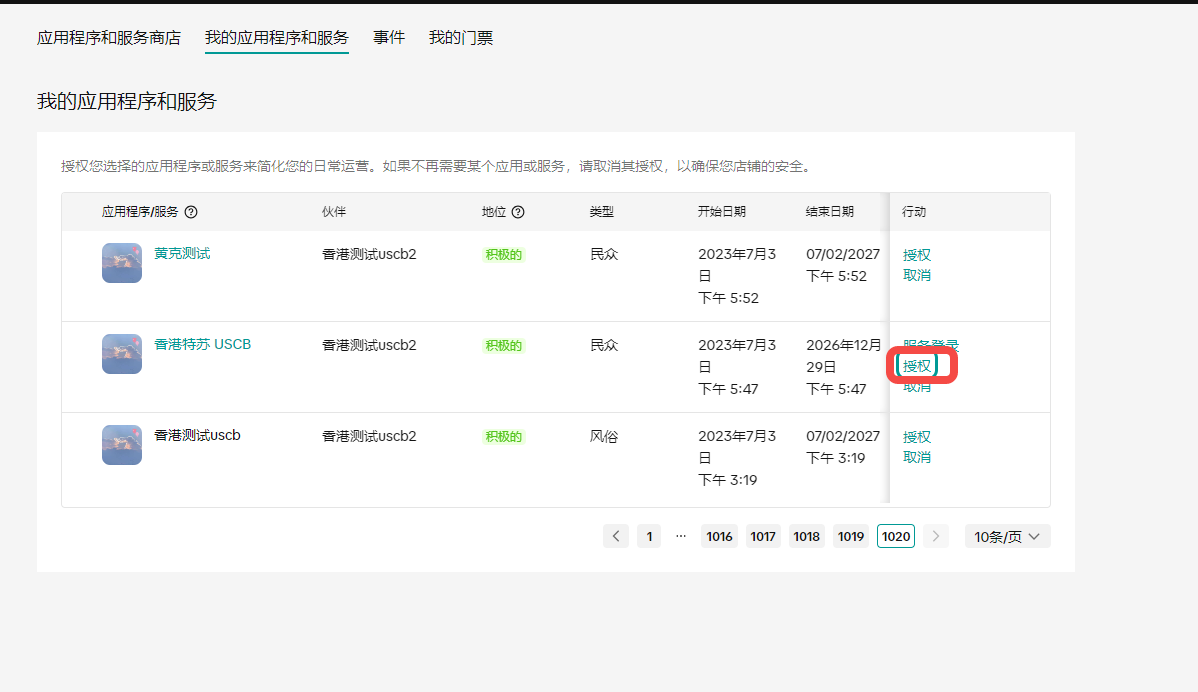Click 授权 for 香港特苏 USCB
The image size is (1198, 692).
tap(917, 366)
